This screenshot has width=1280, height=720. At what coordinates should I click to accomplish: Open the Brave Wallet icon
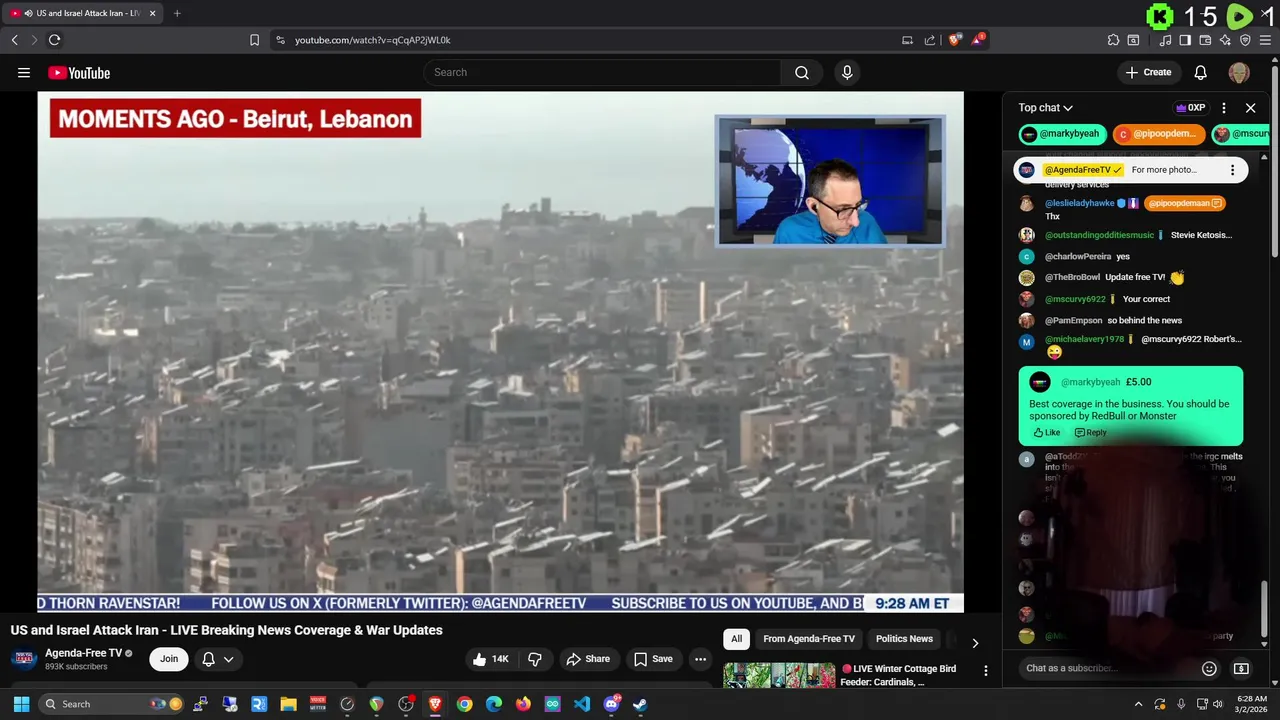[x=1205, y=40]
